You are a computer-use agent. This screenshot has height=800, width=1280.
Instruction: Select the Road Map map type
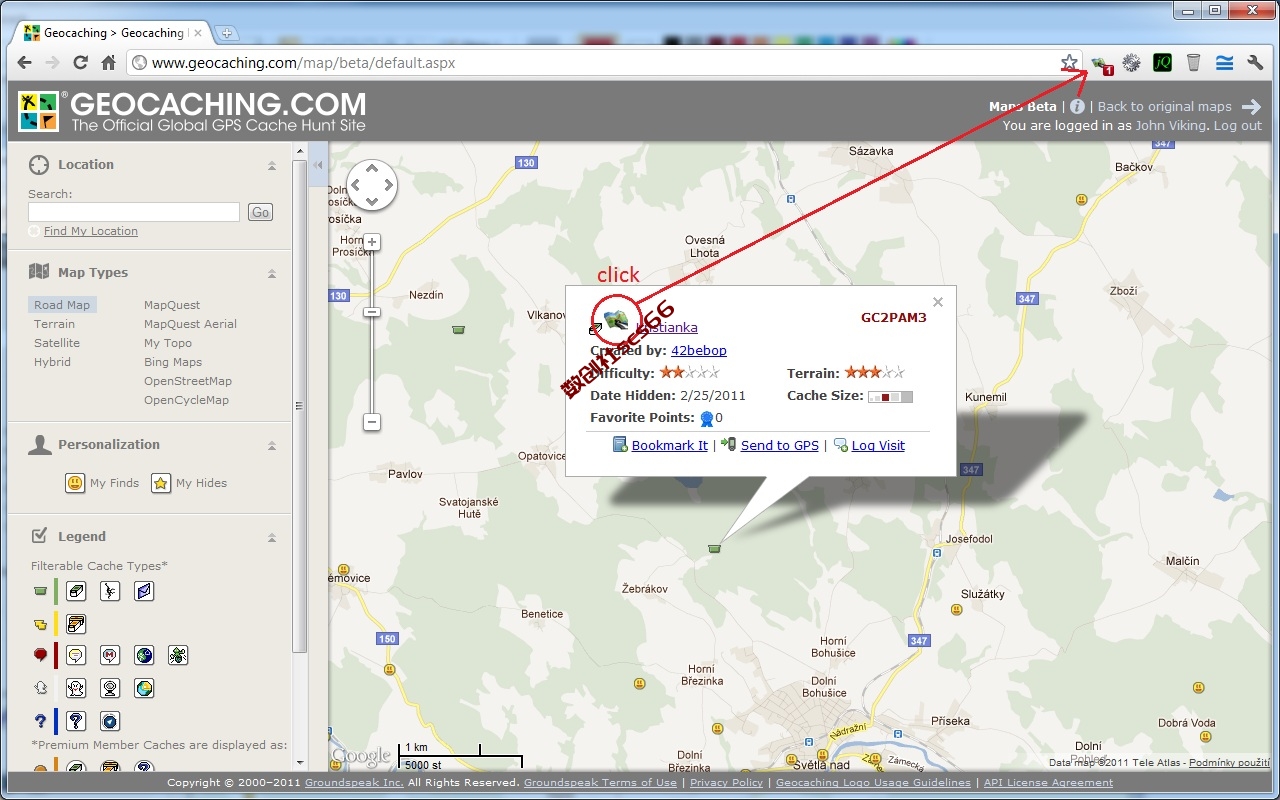[62, 305]
